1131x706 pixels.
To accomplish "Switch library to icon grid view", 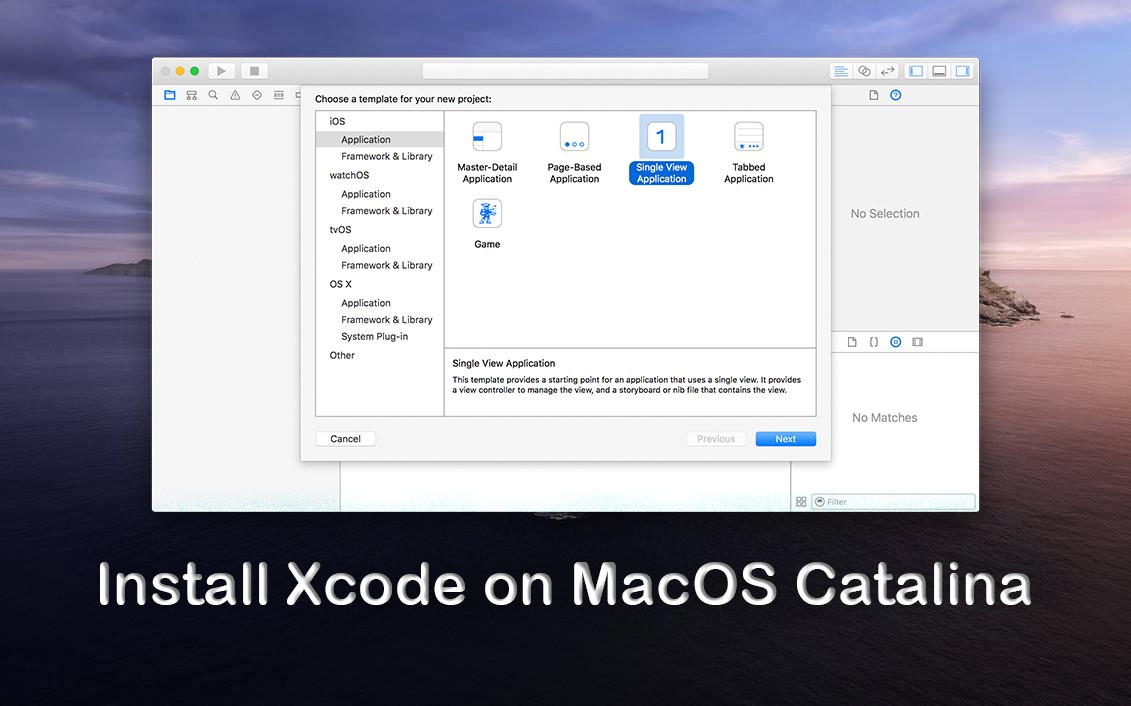I will point(801,502).
